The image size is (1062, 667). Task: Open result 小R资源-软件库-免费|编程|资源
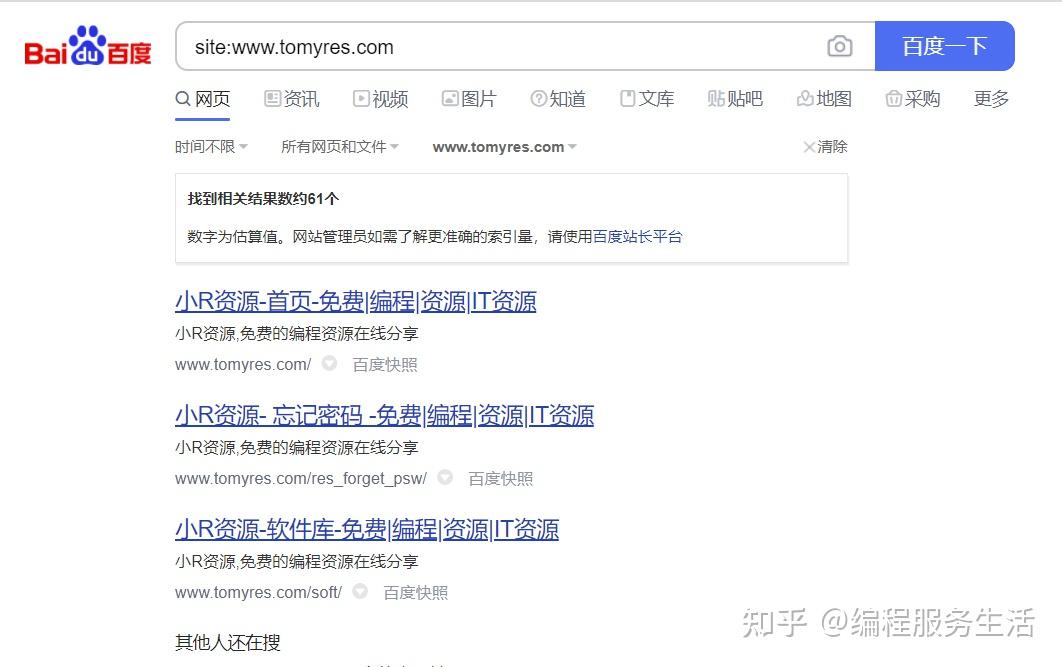[367, 529]
